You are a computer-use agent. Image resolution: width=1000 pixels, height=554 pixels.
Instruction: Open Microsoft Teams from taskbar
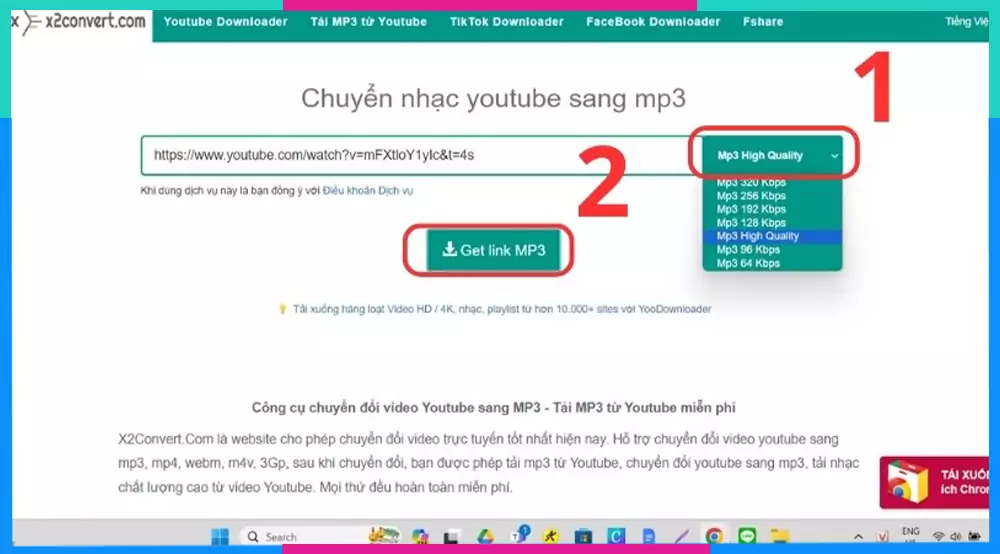coord(520,536)
